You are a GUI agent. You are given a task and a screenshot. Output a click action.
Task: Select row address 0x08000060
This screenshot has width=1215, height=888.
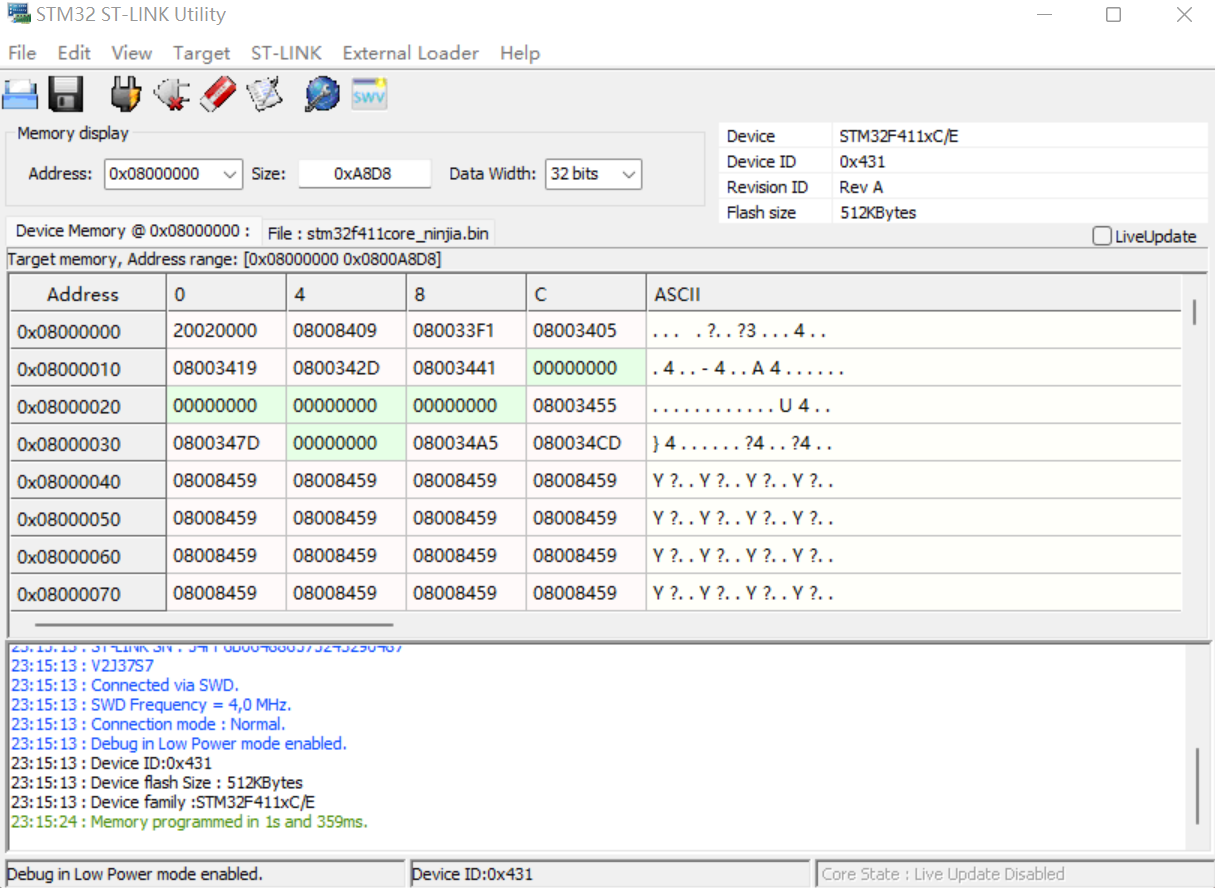tap(88, 556)
